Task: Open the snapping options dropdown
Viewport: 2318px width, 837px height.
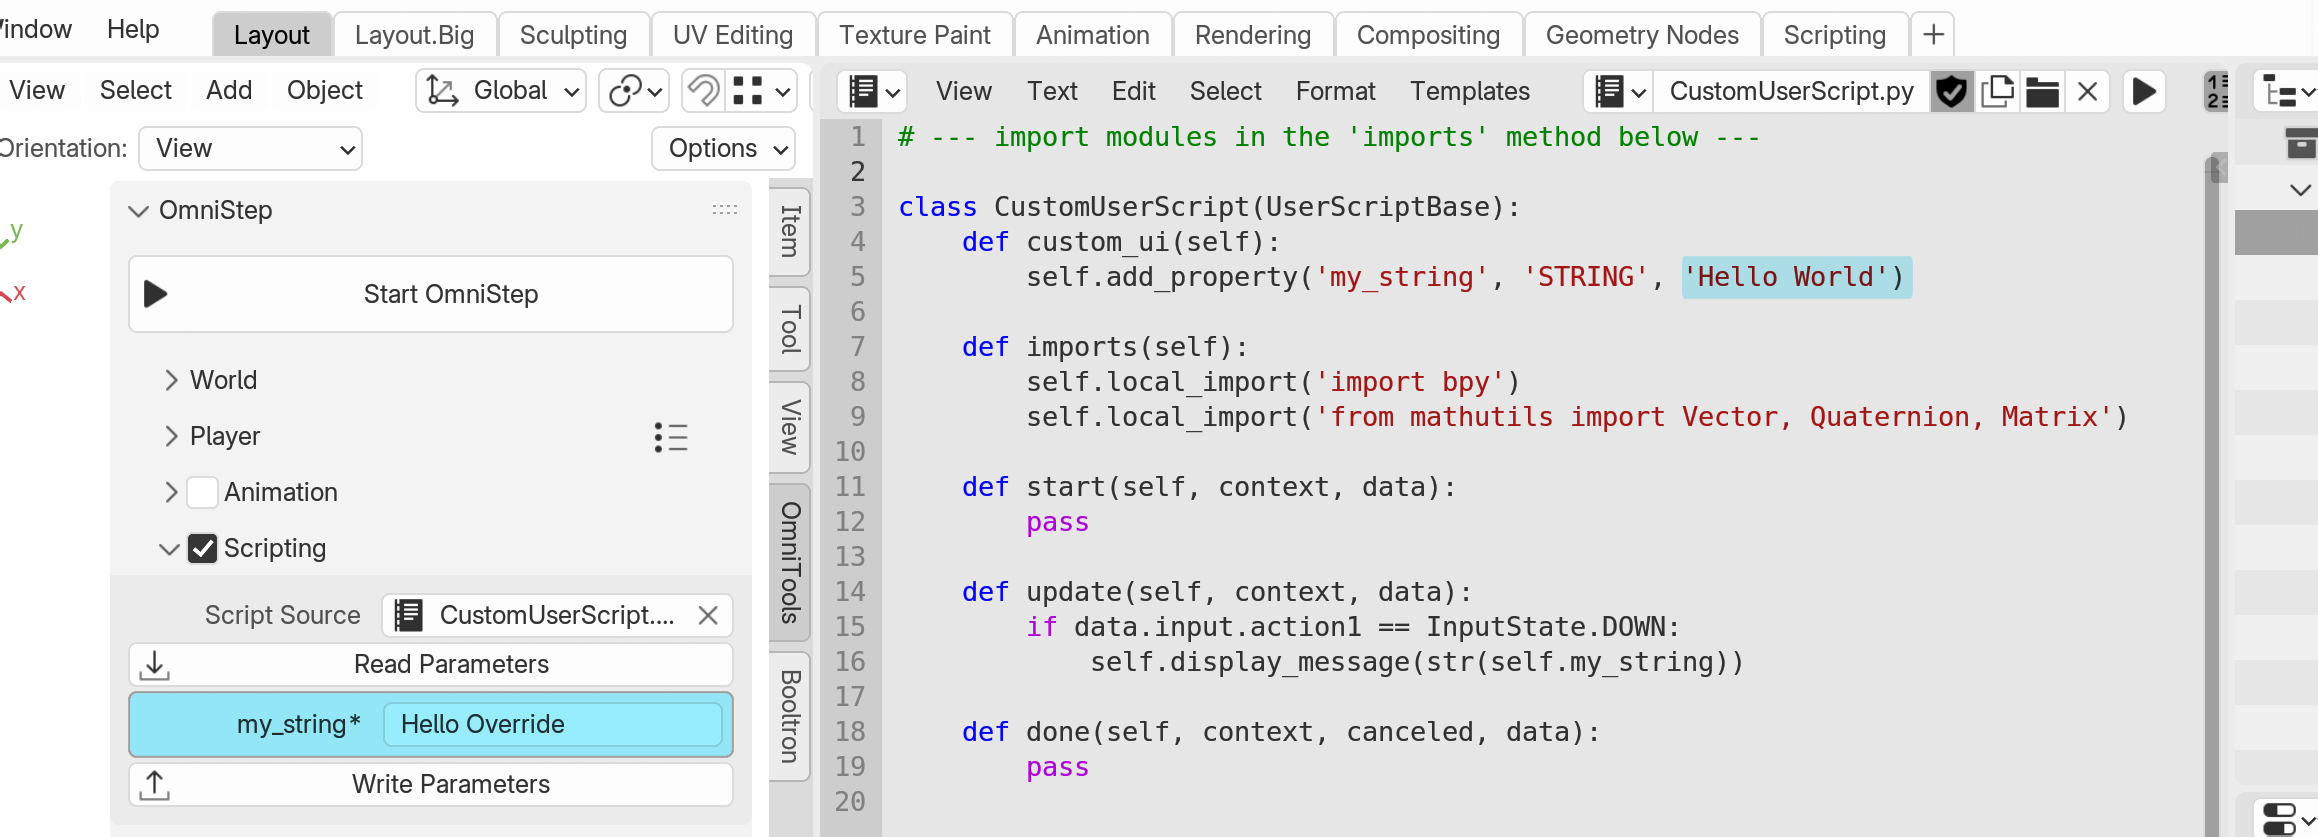Action: pyautogui.click(x=761, y=91)
